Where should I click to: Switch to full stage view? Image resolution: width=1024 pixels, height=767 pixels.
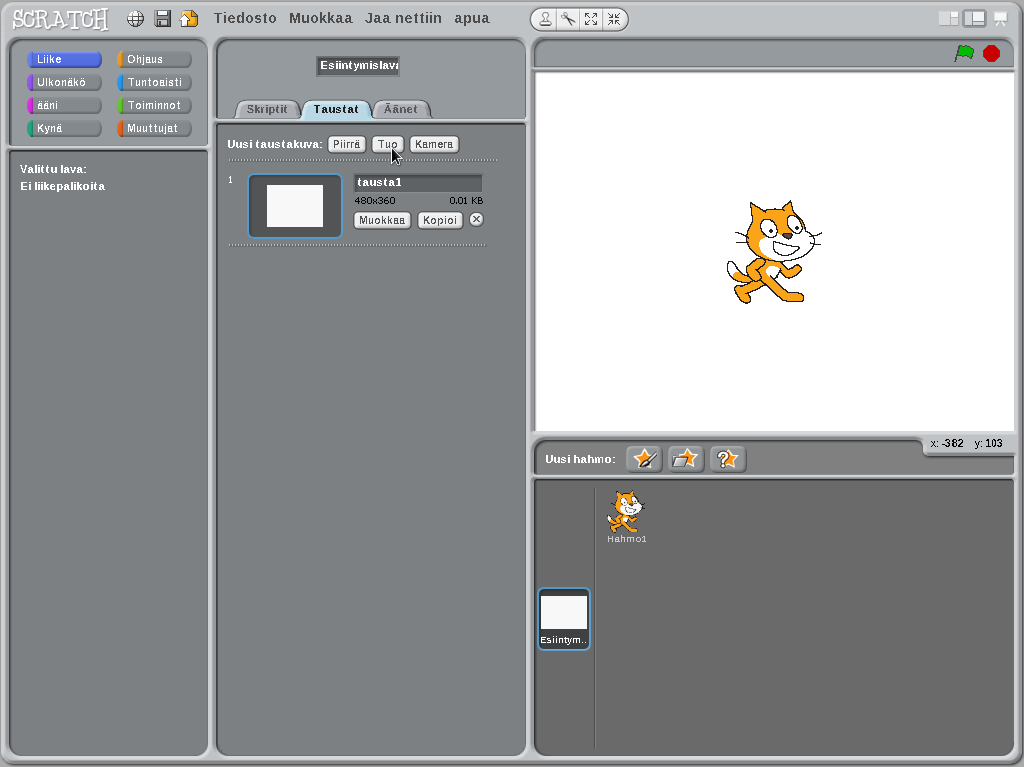974,19
